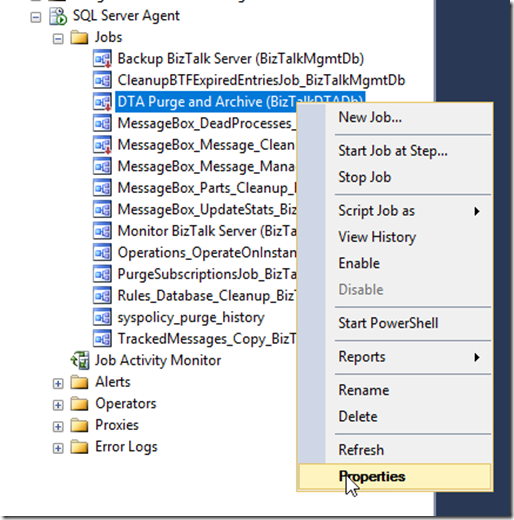
Task: Click the SQL Server Agent icon
Action: coord(58,16)
